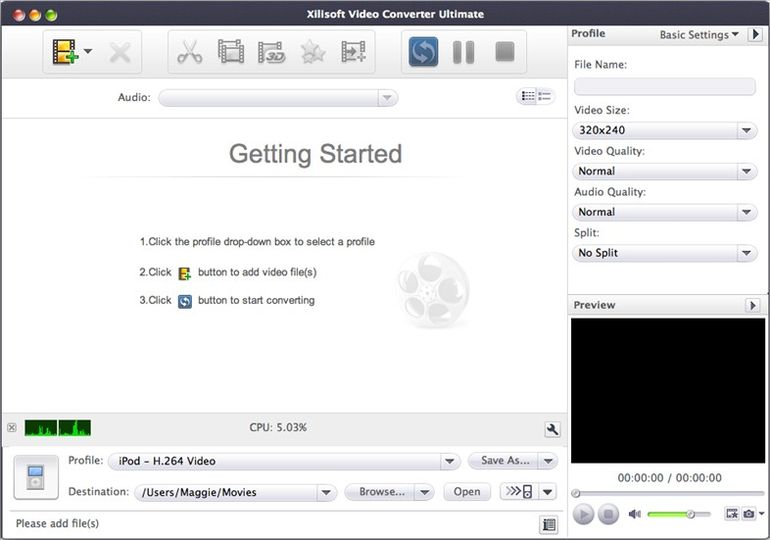
Task: Open the Add File dropdown arrow
Action: 88,51
